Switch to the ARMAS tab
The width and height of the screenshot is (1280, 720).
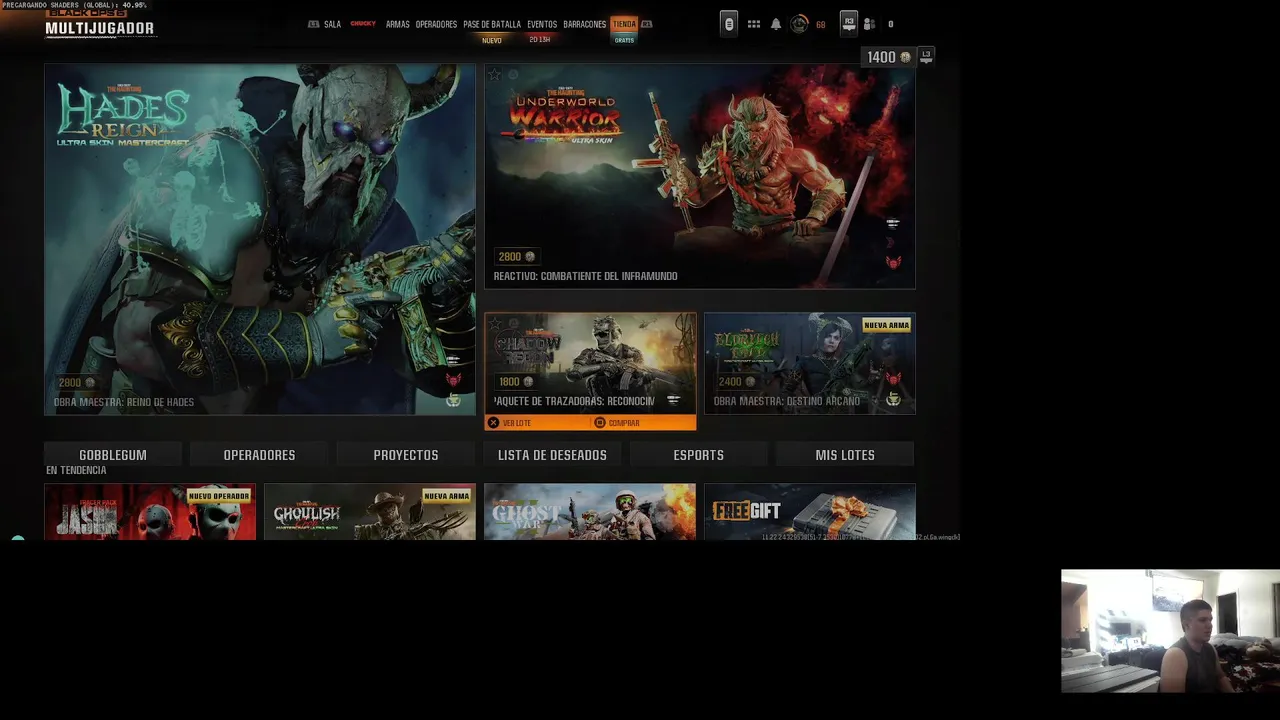click(397, 24)
